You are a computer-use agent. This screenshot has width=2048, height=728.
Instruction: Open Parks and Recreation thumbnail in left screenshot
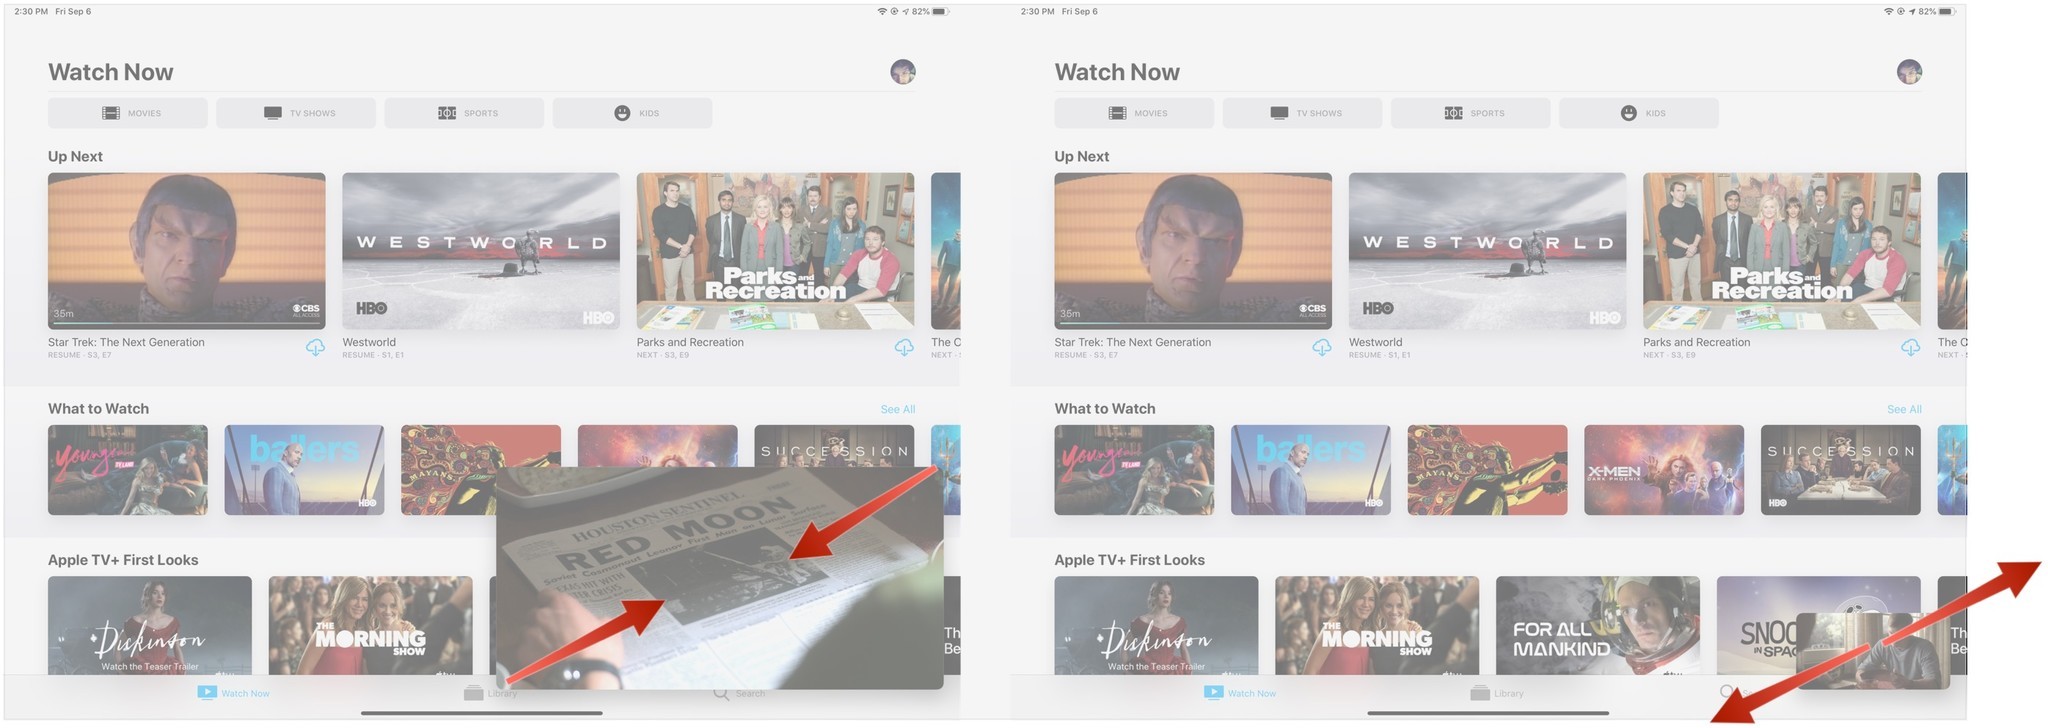pyautogui.click(x=775, y=251)
